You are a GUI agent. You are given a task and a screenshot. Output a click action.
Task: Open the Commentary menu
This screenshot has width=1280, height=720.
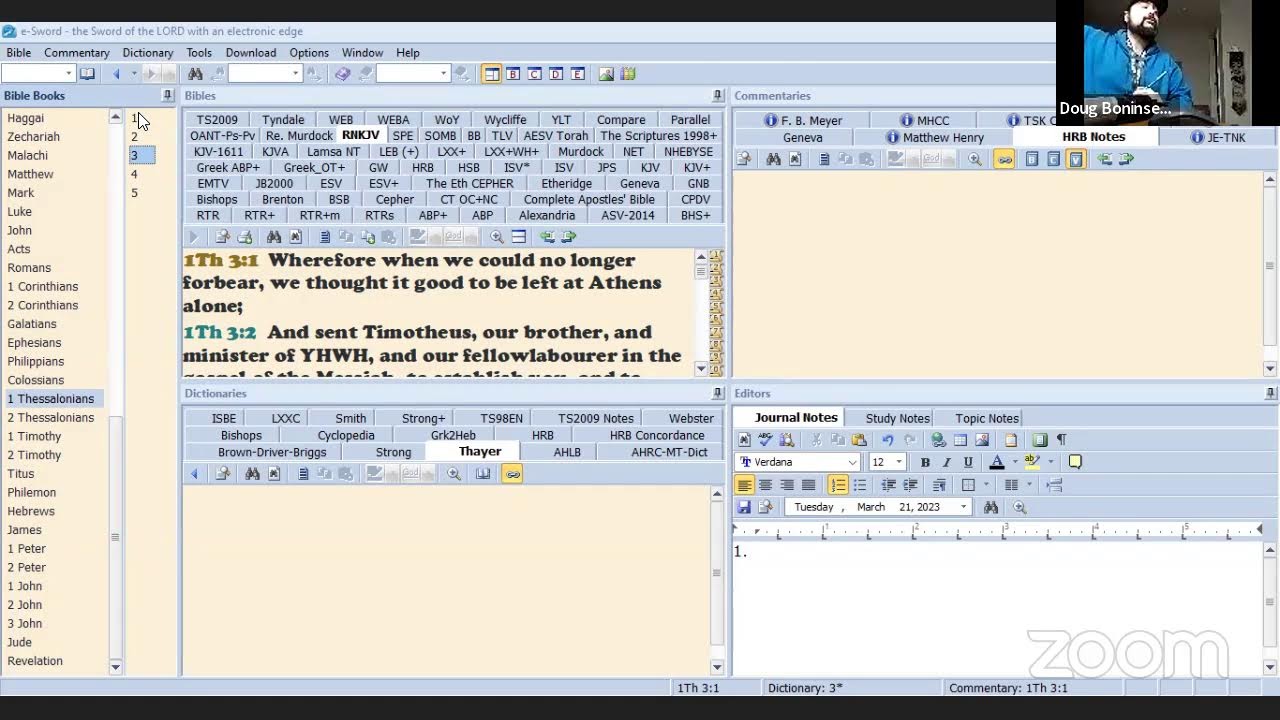point(77,53)
